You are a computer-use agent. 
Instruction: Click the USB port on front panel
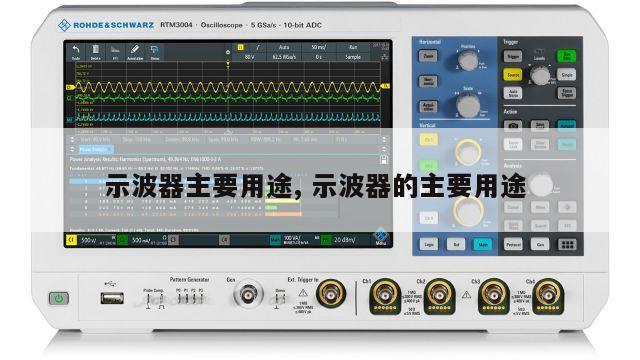(x=112, y=298)
